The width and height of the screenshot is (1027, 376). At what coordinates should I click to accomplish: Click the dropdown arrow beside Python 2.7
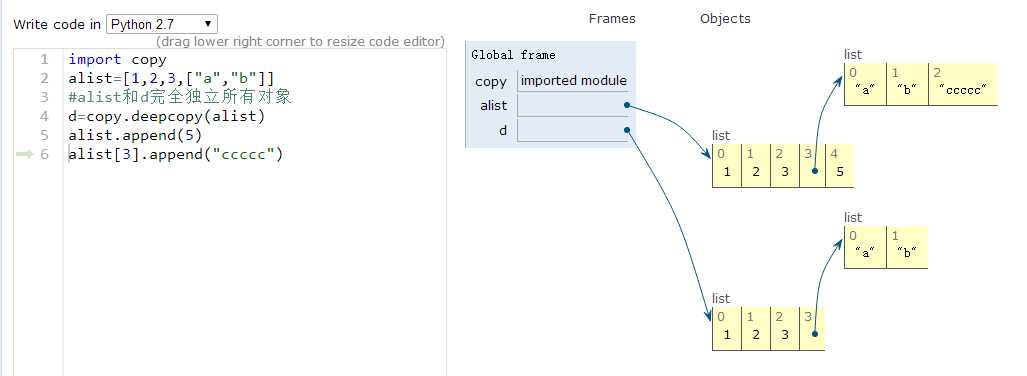point(208,24)
